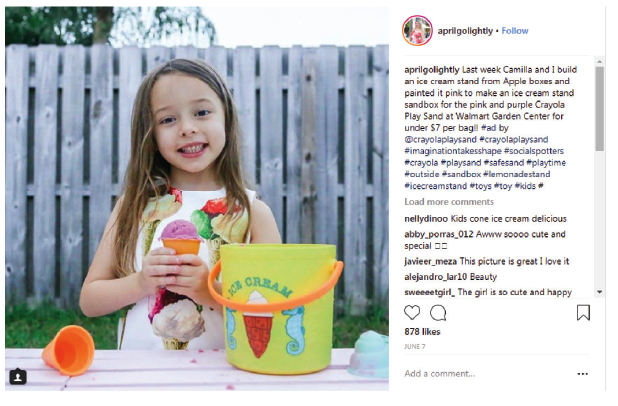This screenshot has width=618, height=406.
Task: Visit javieer_meza commenter profile
Action: click(430, 261)
